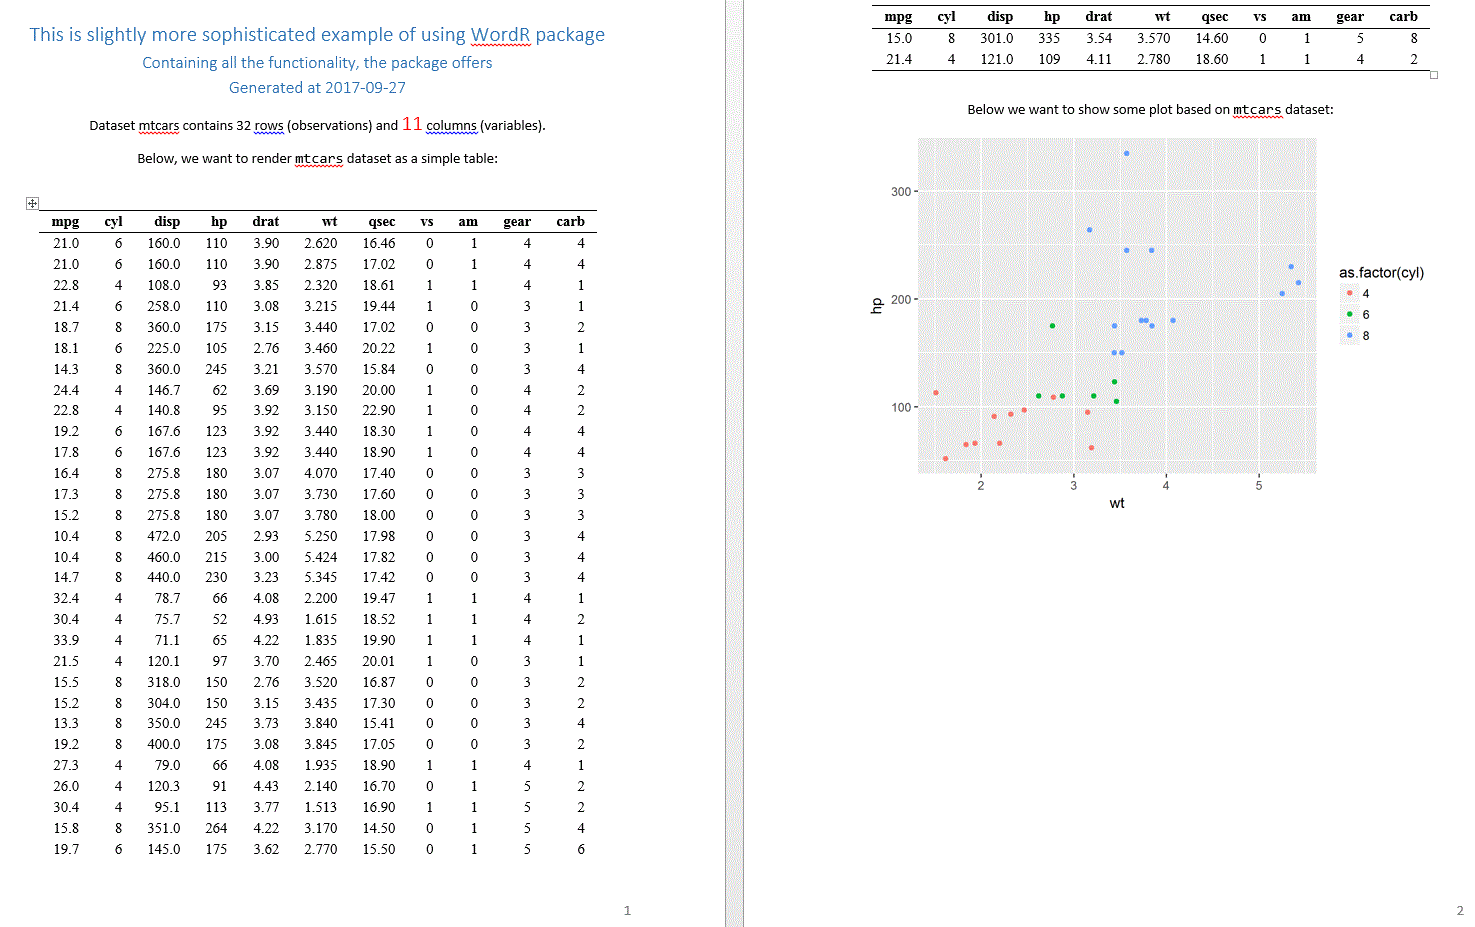Click the table move handle above mpg column
This screenshot has width=1475, height=927.
(32, 203)
